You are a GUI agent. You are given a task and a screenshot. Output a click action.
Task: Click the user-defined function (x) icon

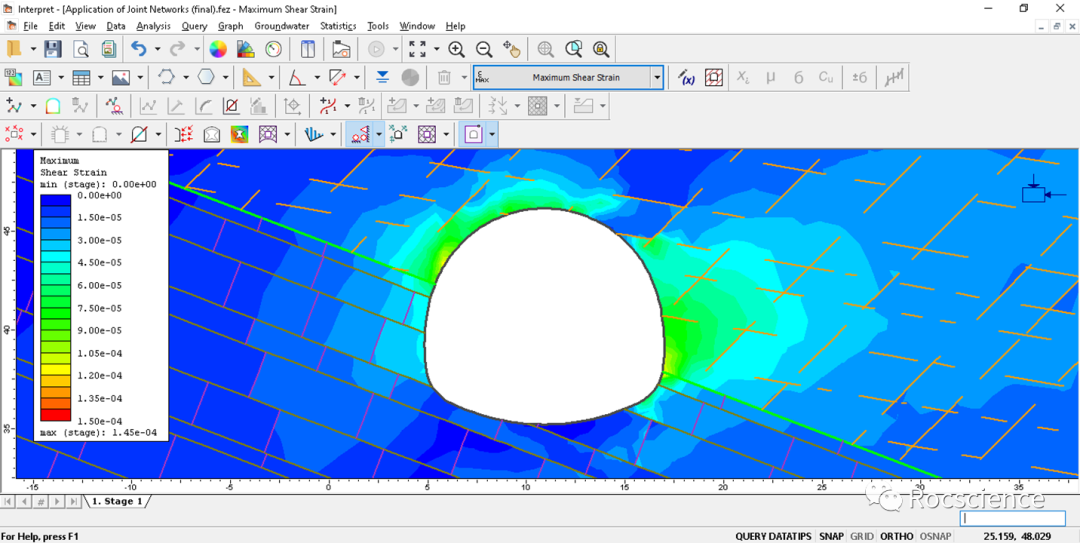686,77
